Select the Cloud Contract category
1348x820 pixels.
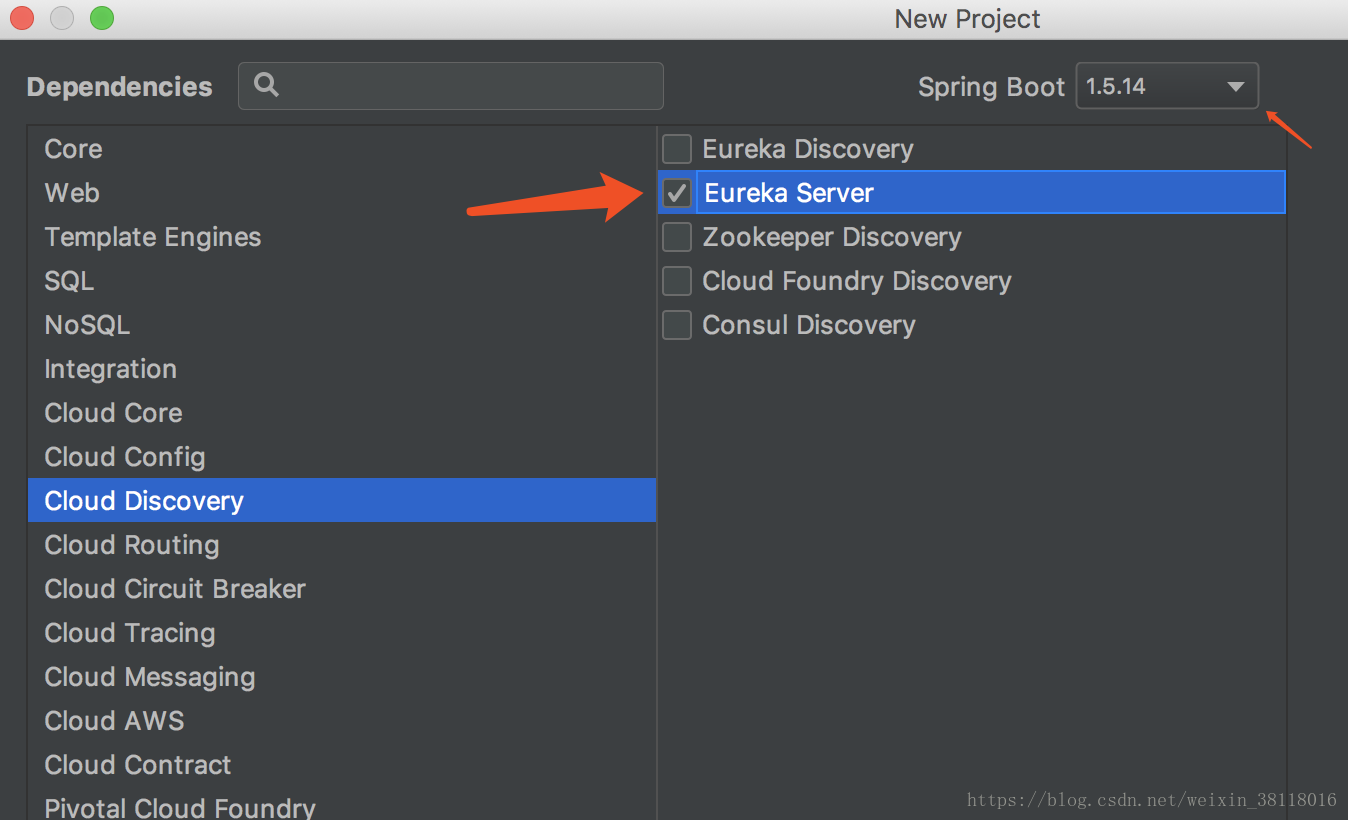pyautogui.click(x=342, y=765)
